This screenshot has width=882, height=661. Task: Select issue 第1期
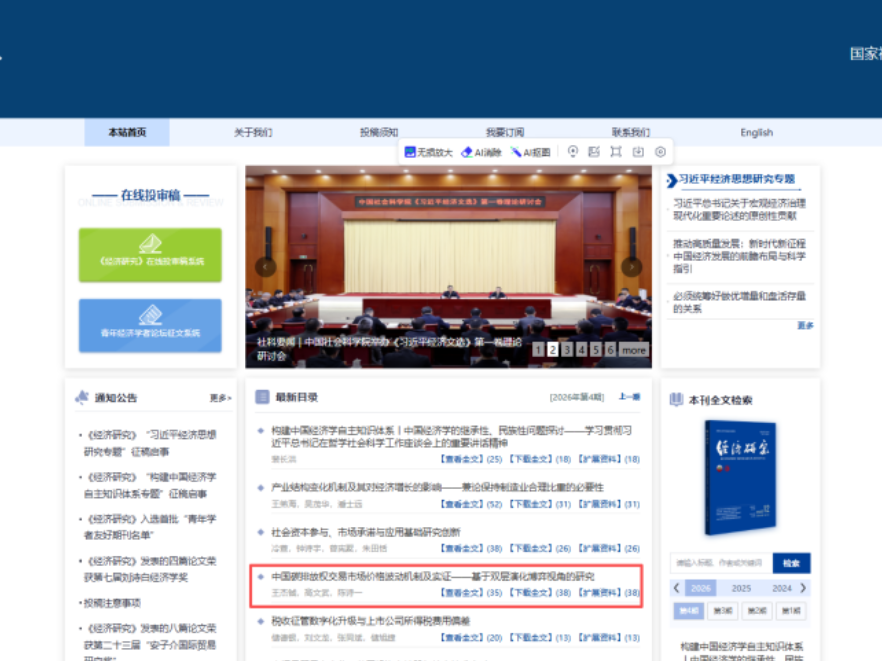791,610
